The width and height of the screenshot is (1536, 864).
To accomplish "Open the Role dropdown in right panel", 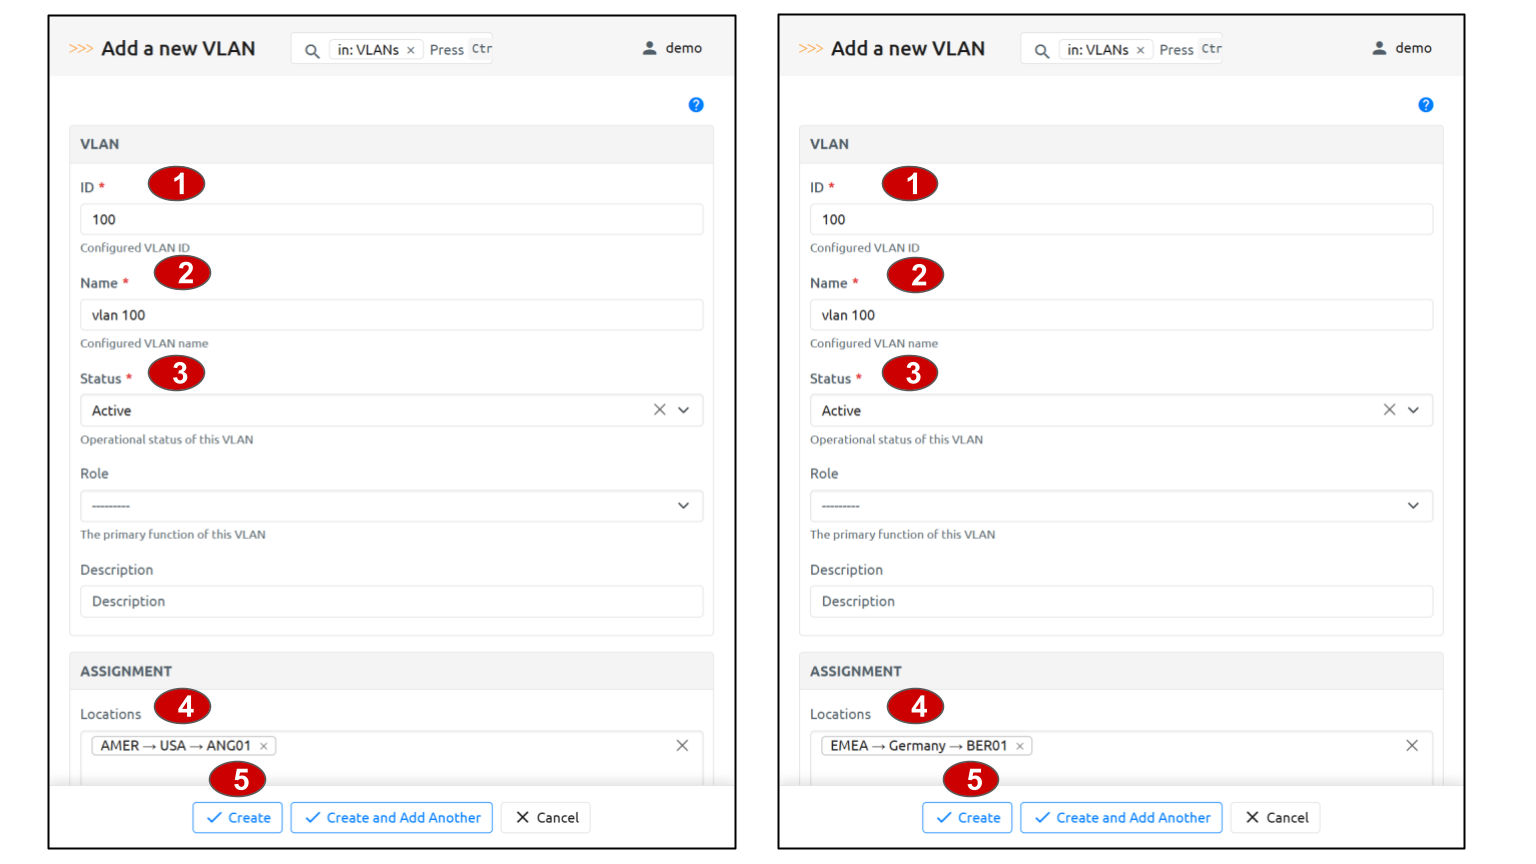I will coord(1121,506).
